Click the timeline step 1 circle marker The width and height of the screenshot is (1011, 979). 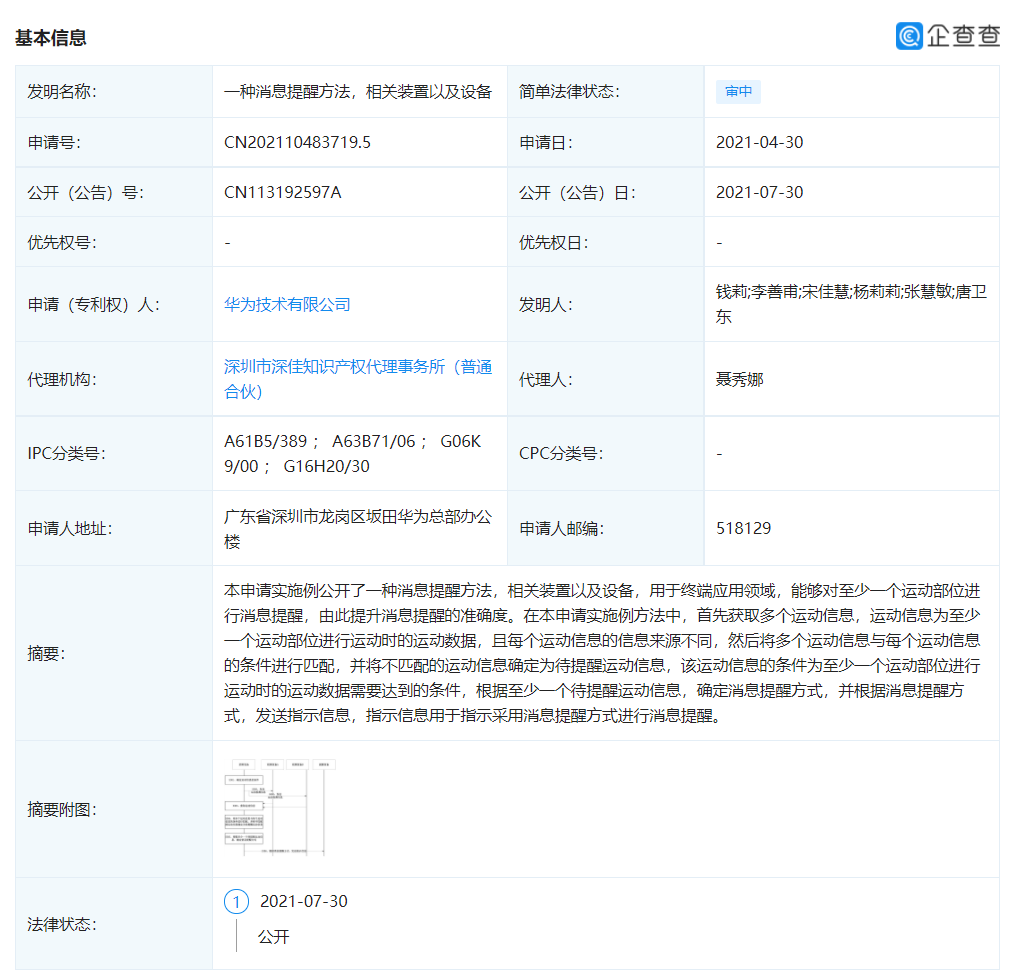[237, 901]
